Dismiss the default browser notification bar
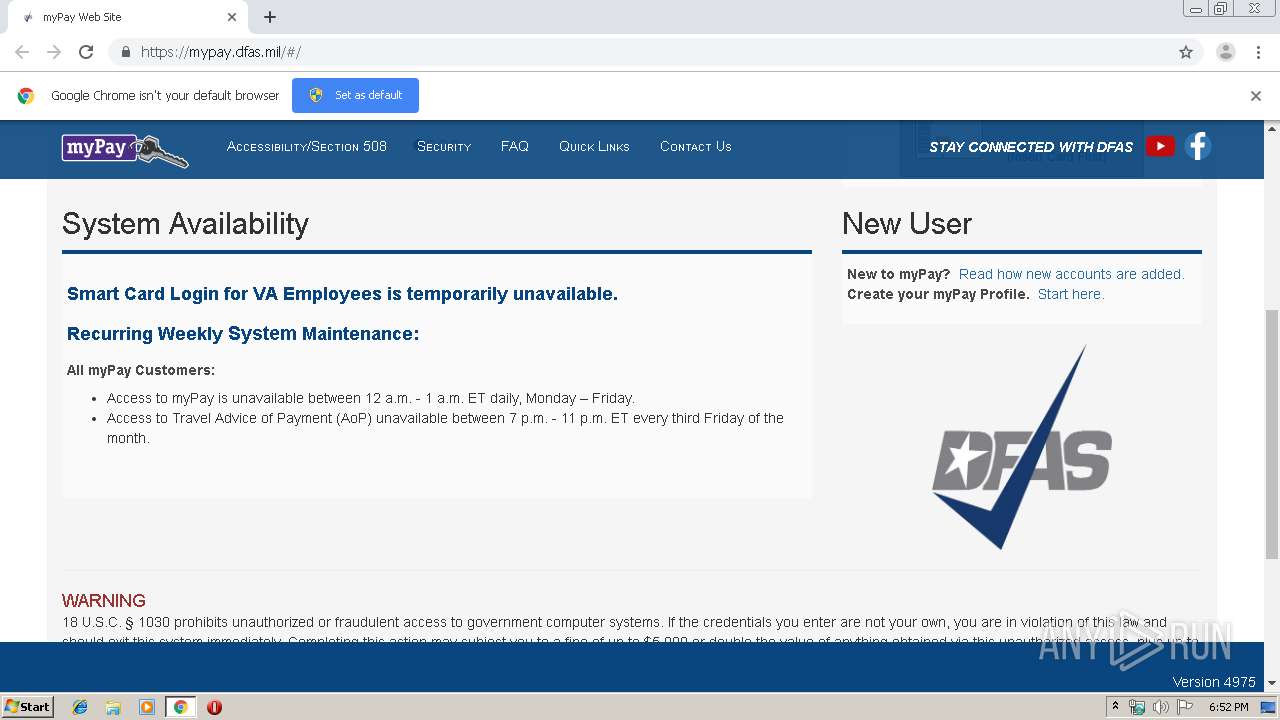The width and height of the screenshot is (1280, 720). point(1256,96)
